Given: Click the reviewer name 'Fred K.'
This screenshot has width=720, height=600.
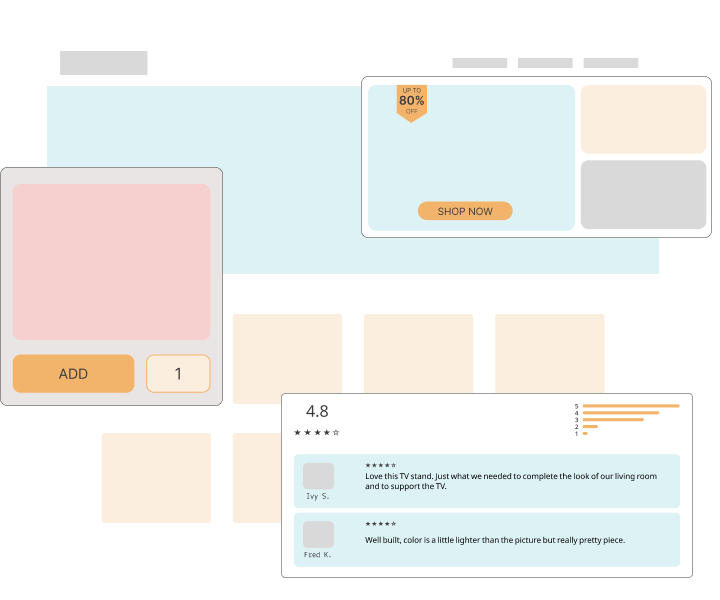Looking at the screenshot, I should pyautogui.click(x=317, y=555).
